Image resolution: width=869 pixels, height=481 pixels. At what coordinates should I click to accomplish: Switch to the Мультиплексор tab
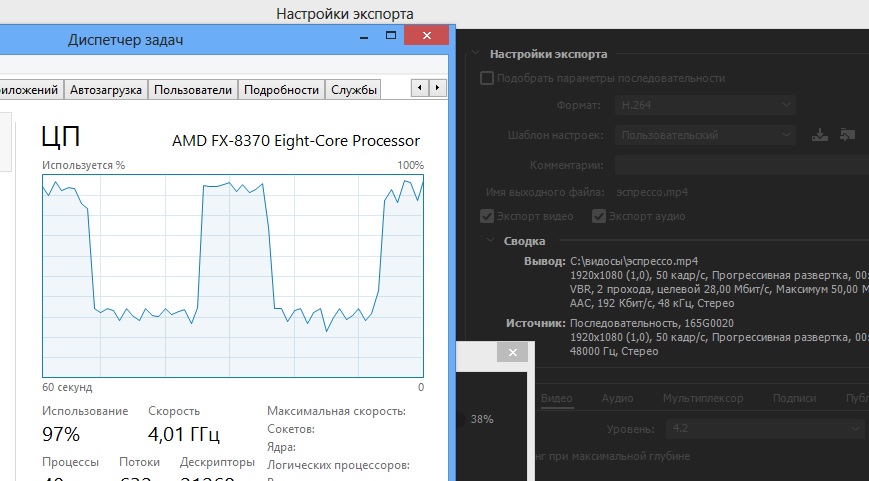tap(703, 398)
